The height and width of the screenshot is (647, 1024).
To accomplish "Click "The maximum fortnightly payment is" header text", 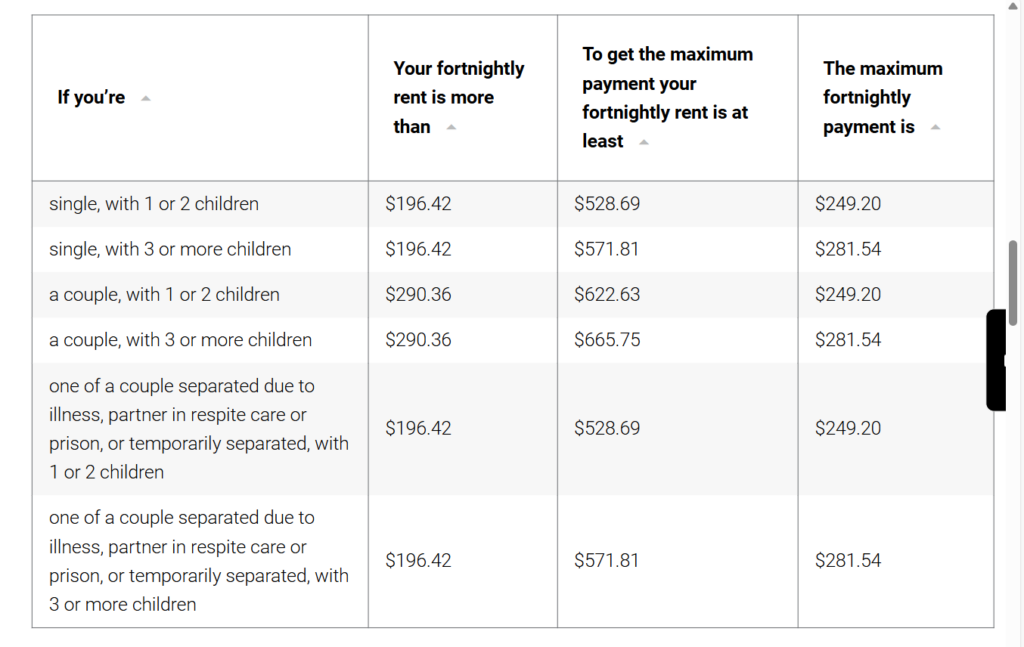I will coord(882,97).
